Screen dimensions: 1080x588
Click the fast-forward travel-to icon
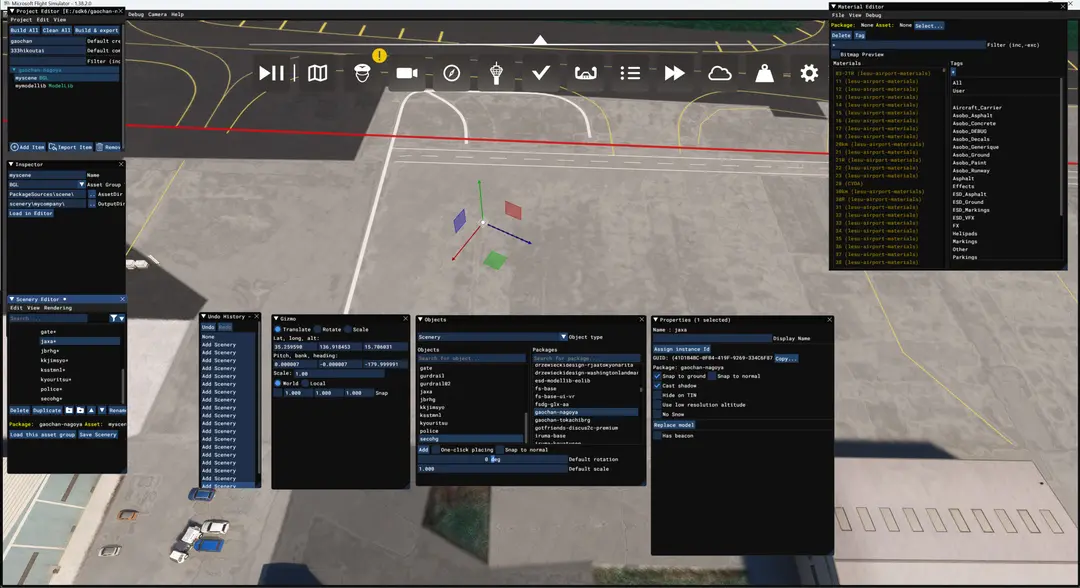coord(674,72)
